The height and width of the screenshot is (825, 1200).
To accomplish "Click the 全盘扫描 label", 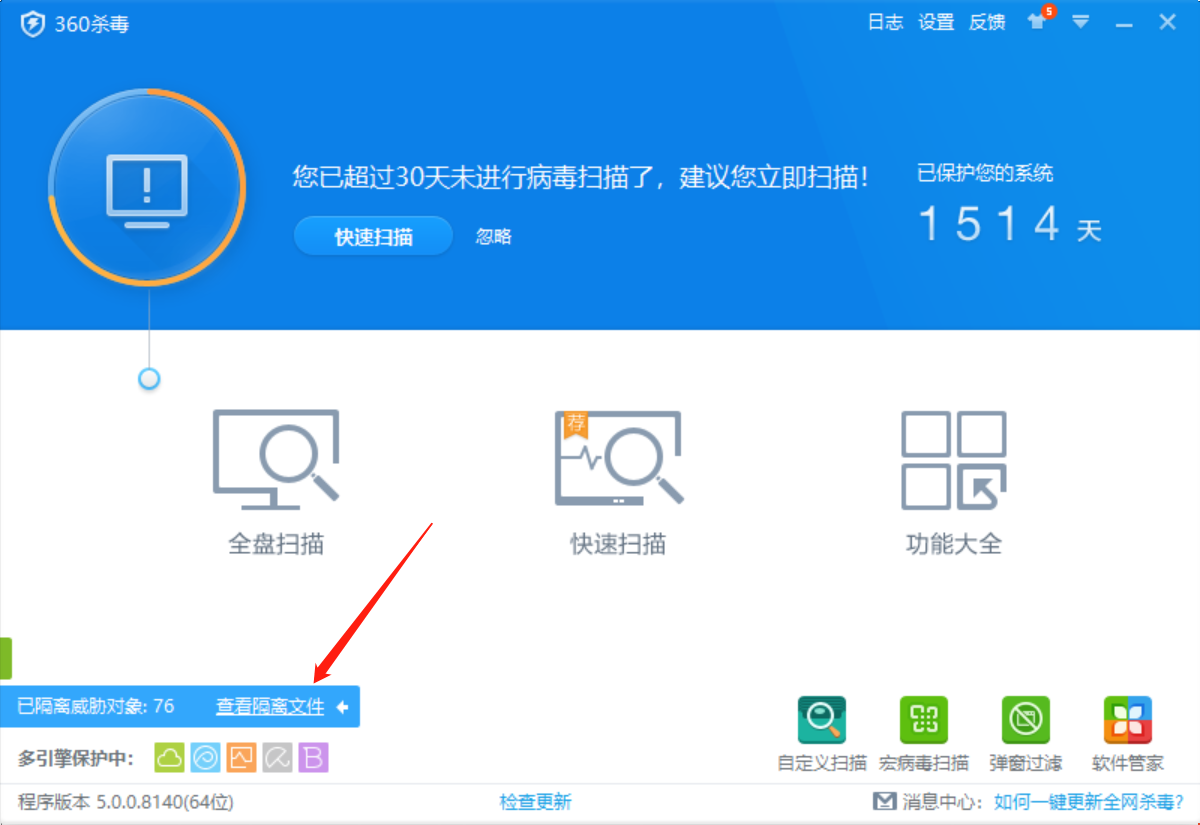I will 276,544.
